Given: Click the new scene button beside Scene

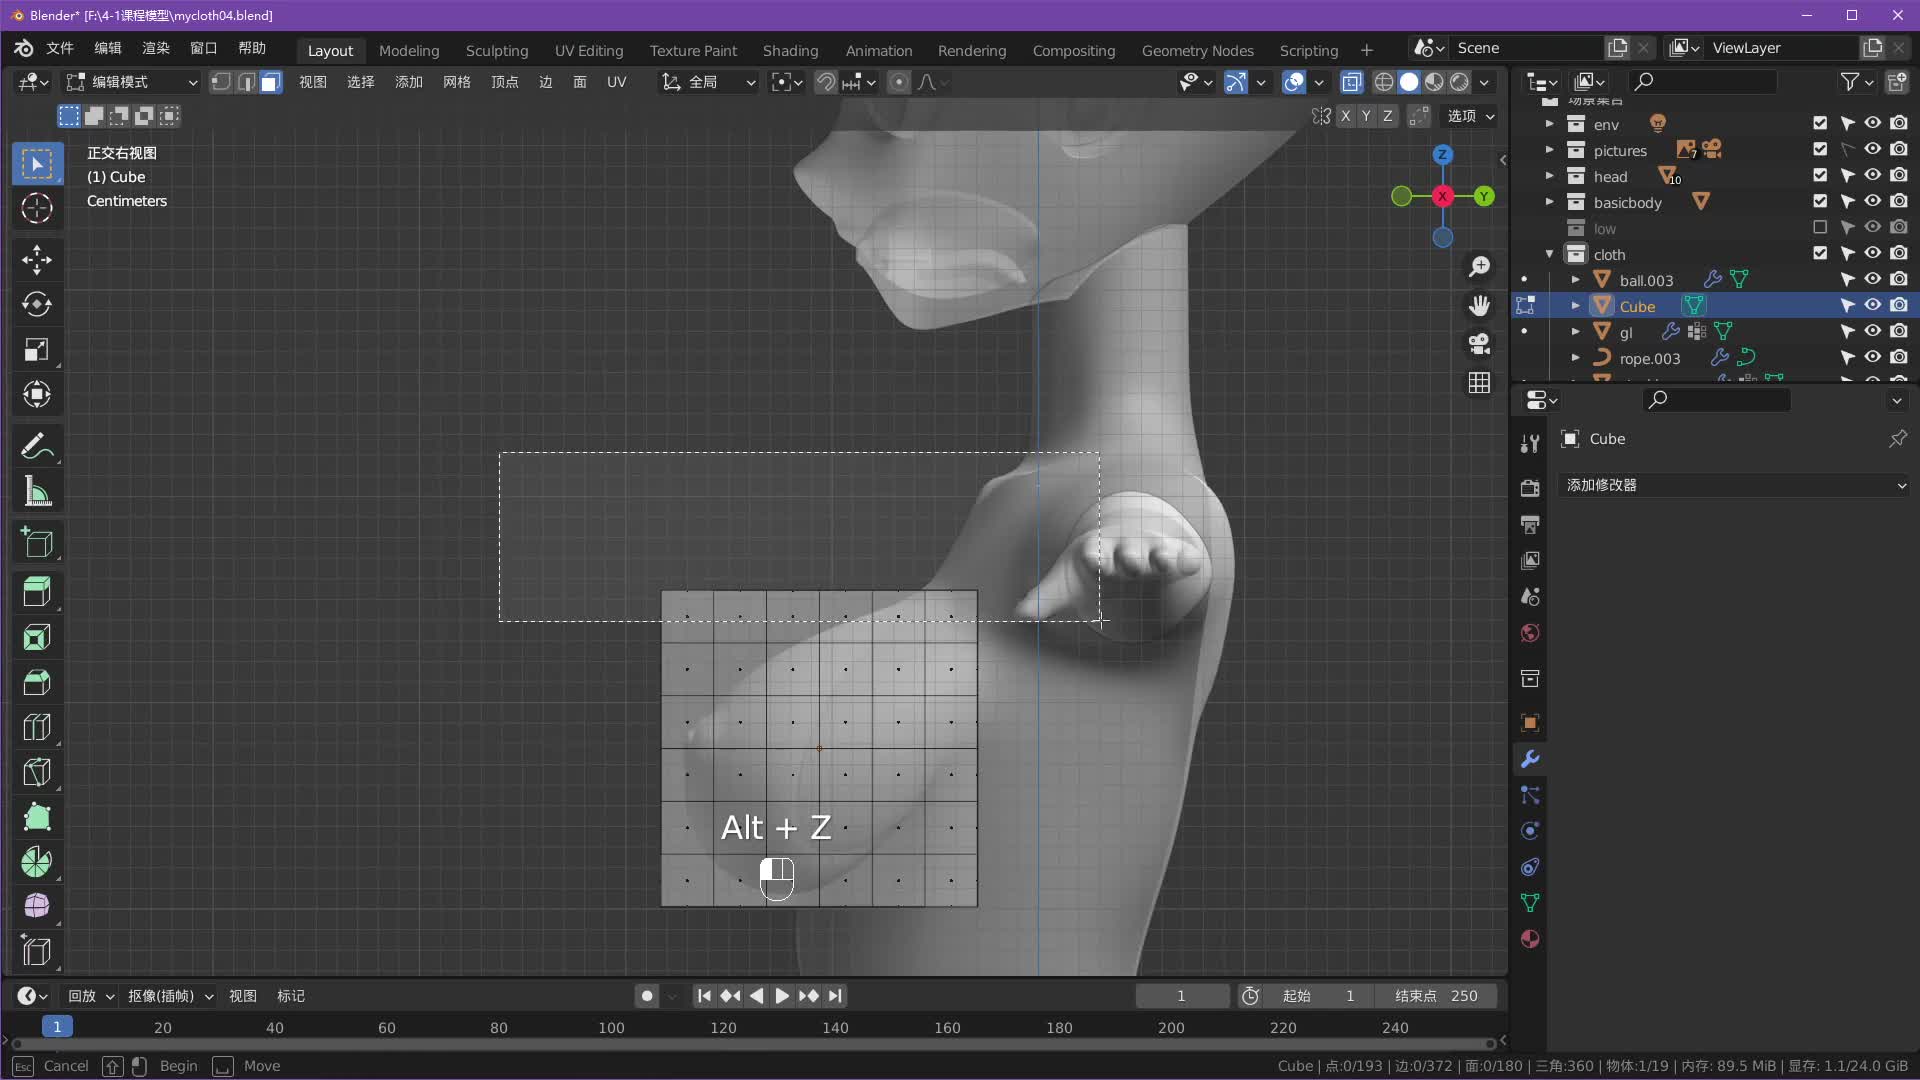Looking at the screenshot, I should [1618, 47].
